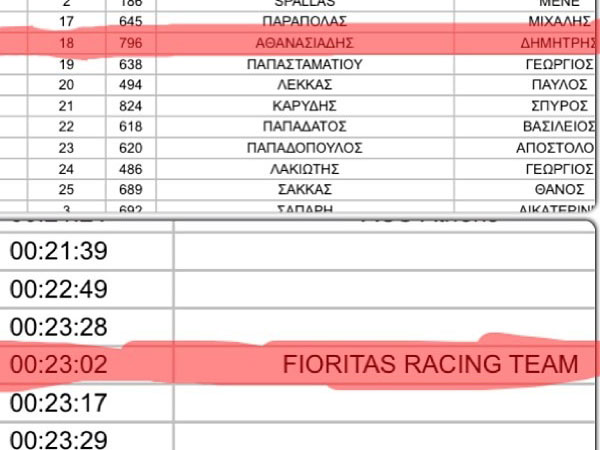Click the time value 00:23:29

point(59,439)
